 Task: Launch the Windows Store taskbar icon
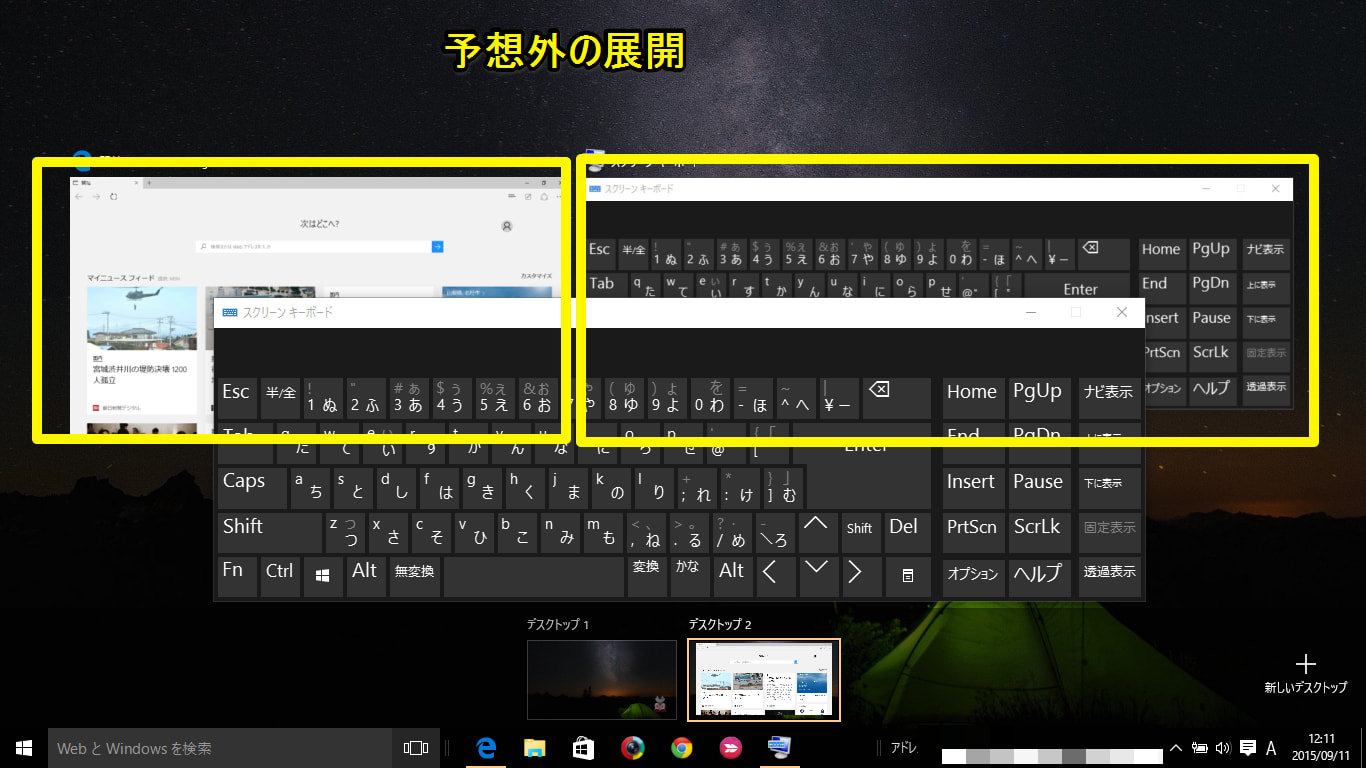[583, 748]
